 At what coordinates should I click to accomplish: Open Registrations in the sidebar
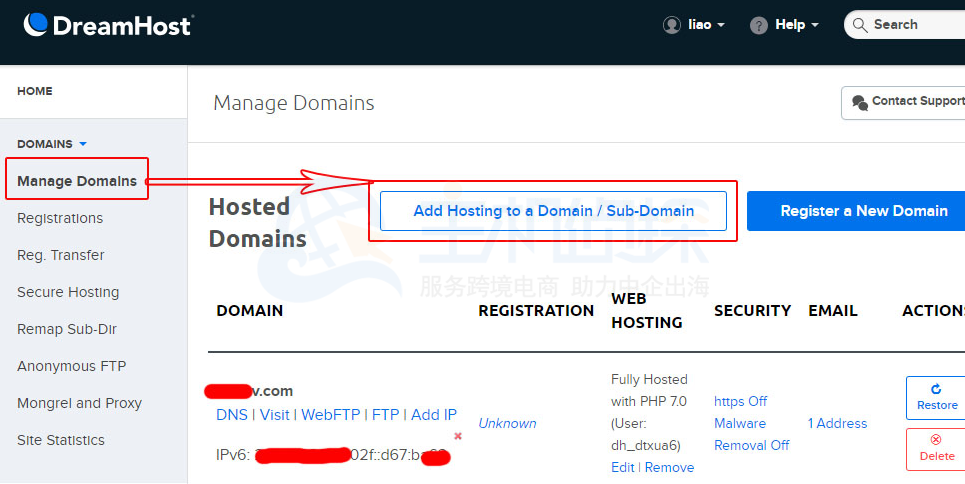(x=60, y=218)
